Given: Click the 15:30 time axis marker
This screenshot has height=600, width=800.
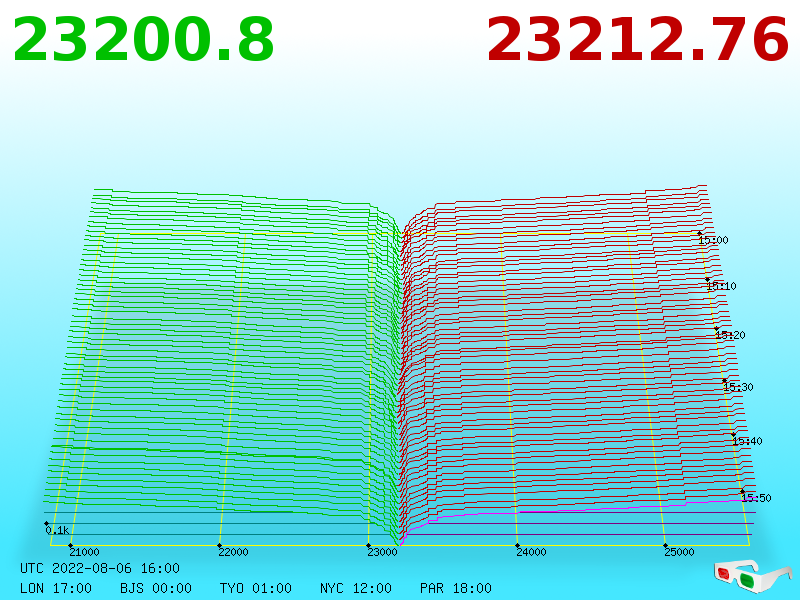Looking at the screenshot, I should point(738,387).
